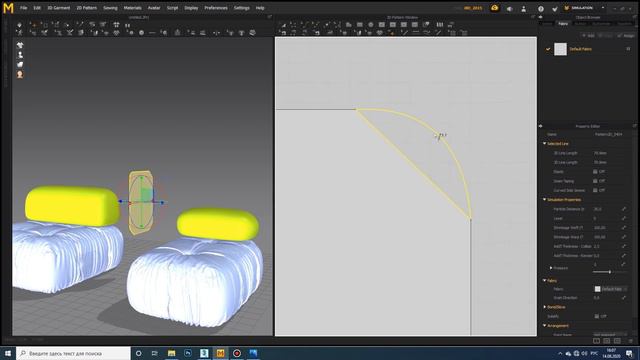Click edit icon beside Particle Distance value
This screenshot has width=640, height=360.
coord(624,209)
